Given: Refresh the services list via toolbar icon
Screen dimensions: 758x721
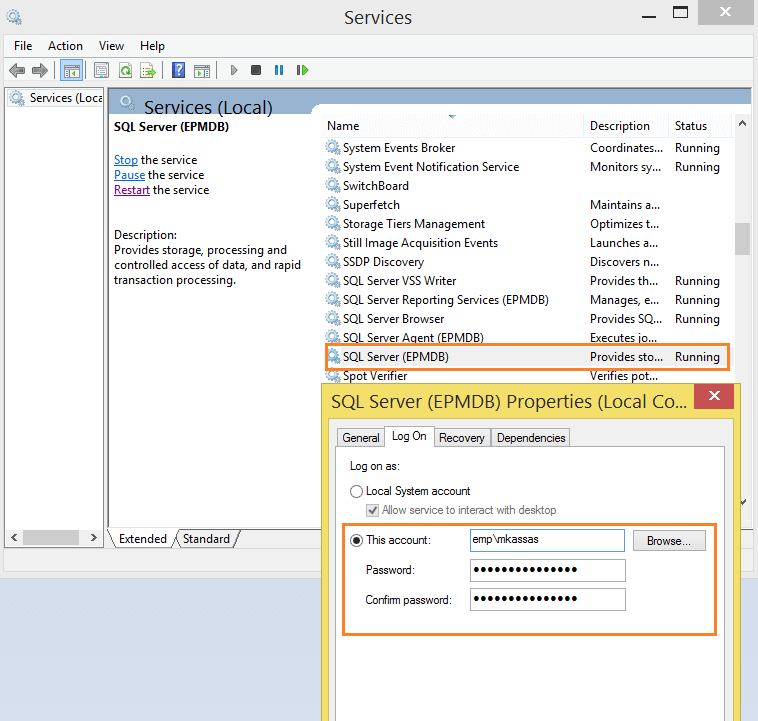Looking at the screenshot, I should click(x=126, y=71).
